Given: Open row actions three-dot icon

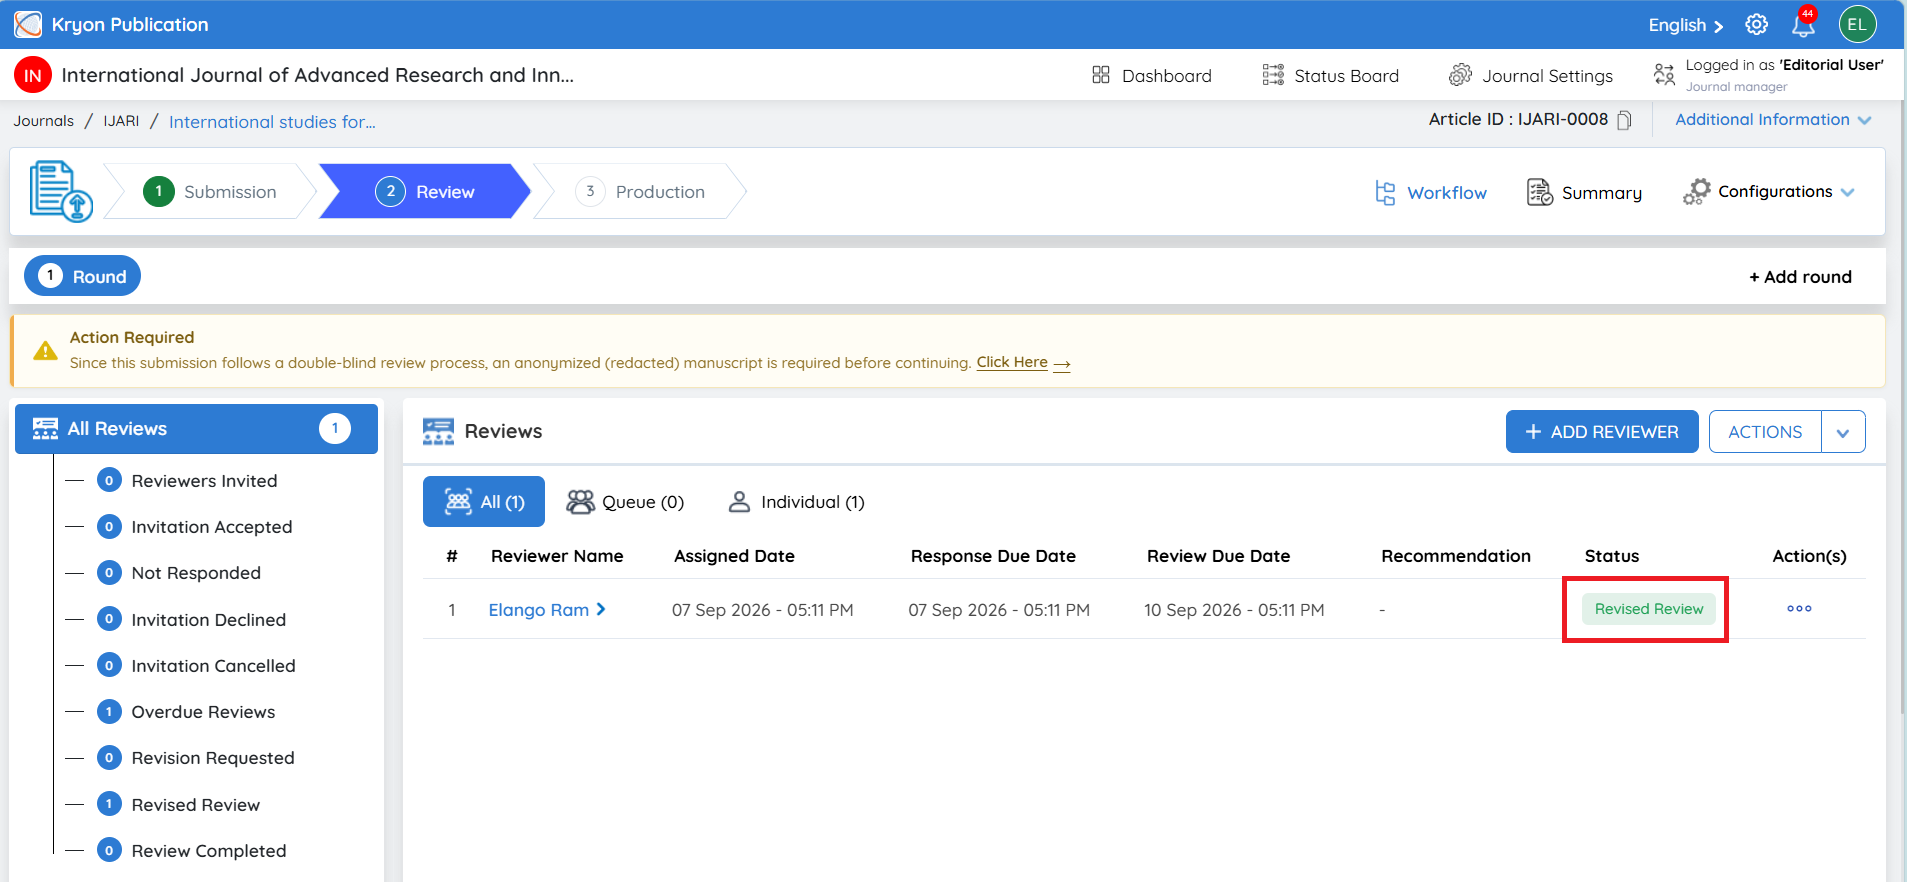Looking at the screenshot, I should tap(1799, 608).
